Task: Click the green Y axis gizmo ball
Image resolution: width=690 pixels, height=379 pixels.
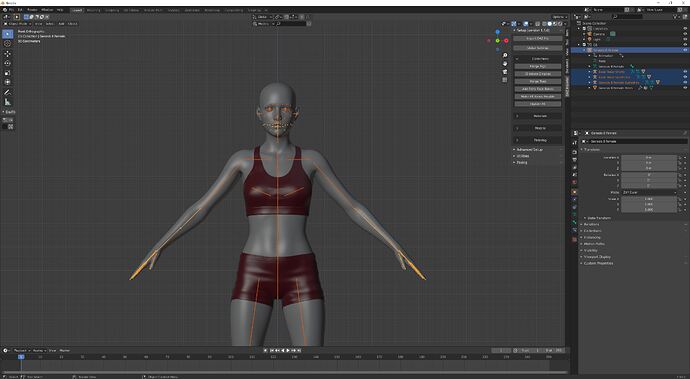Action: (x=498, y=40)
